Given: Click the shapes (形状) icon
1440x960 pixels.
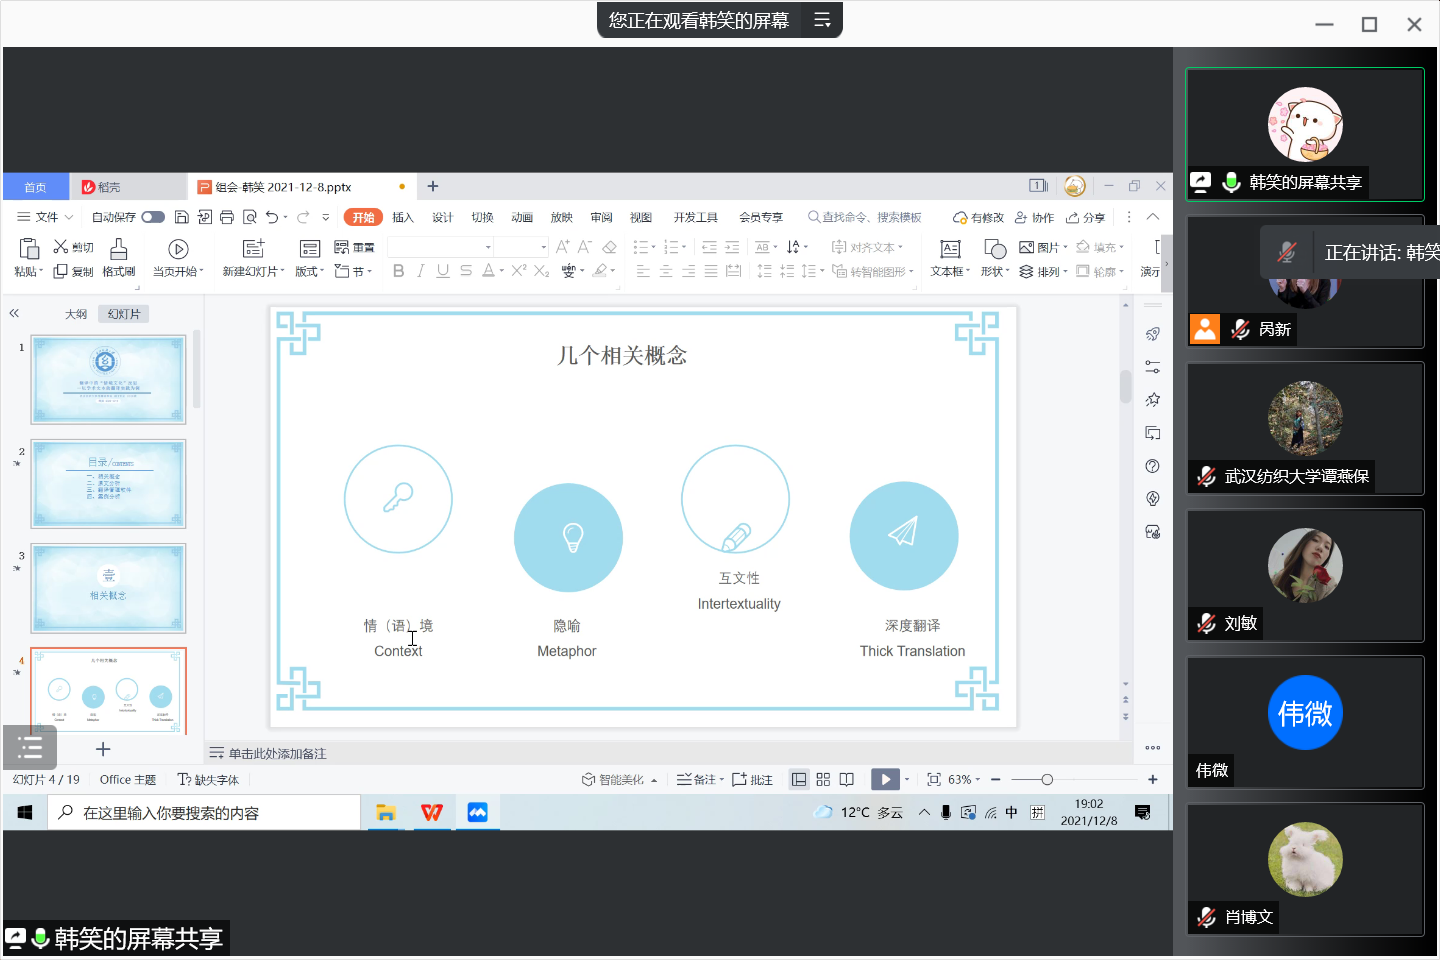Looking at the screenshot, I should coord(994,249).
